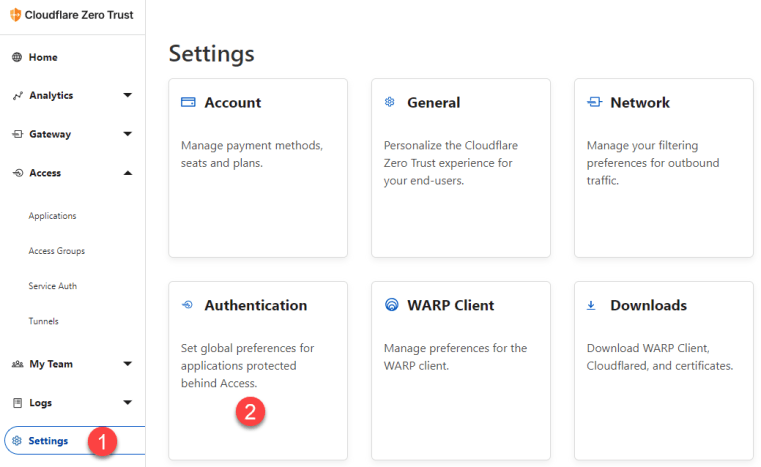This screenshot has height=467, width=761.
Task: Expand the My Team section arrow
Action: [128, 364]
